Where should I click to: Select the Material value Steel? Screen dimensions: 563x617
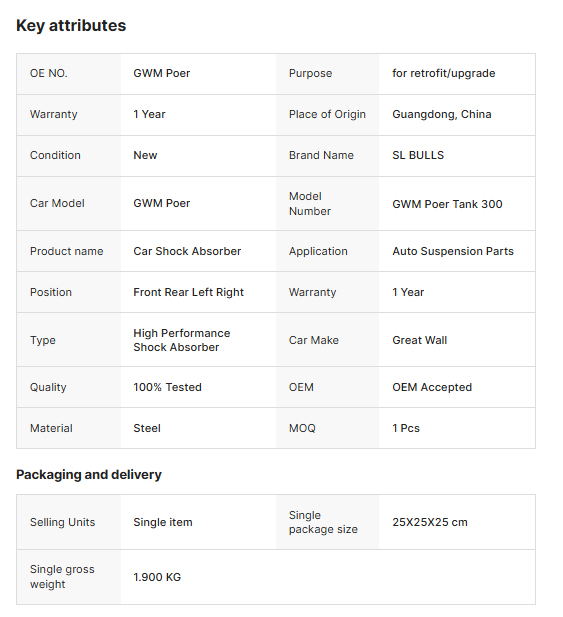147,428
